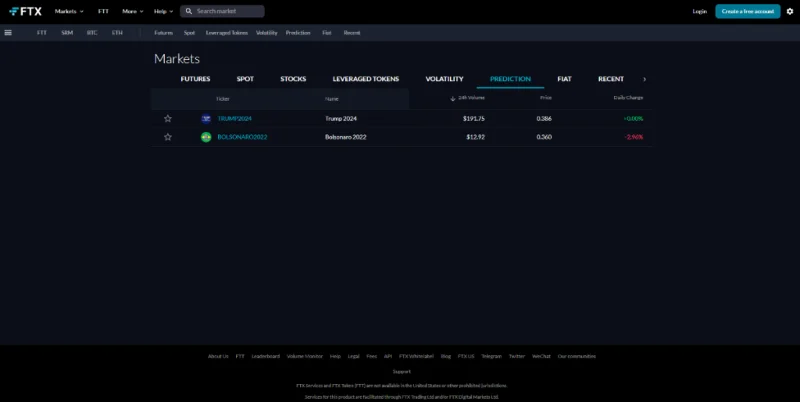800x402 pixels.
Task: Click Create a free account button
Action: coord(747,11)
